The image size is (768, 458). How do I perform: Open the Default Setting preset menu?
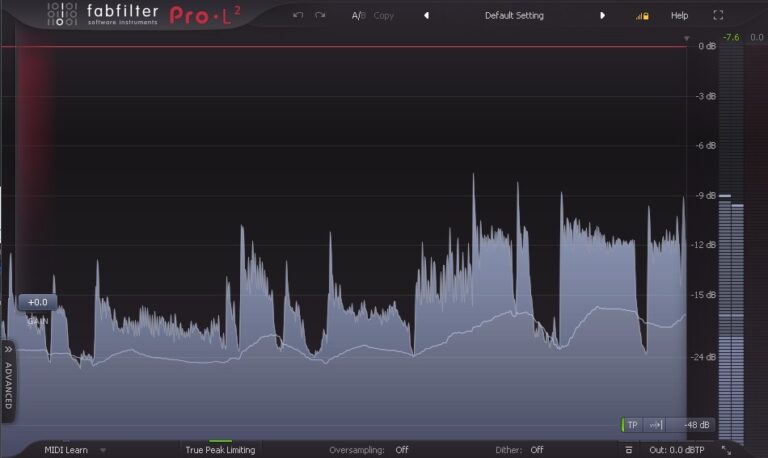pos(514,15)
